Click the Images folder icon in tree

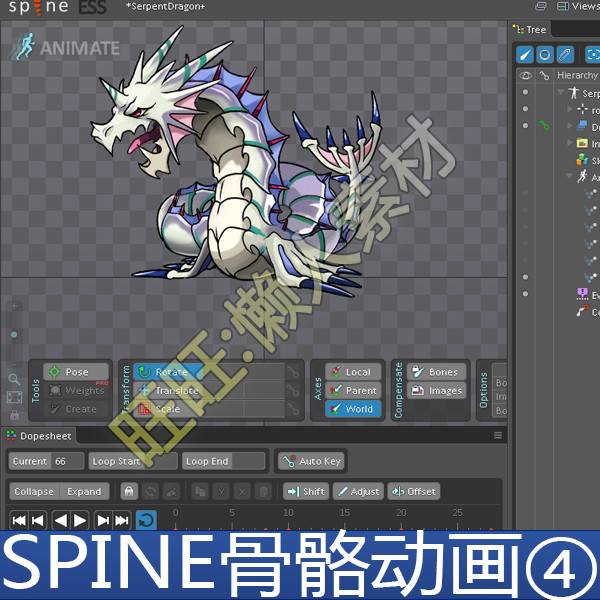[x=582, y=143]
